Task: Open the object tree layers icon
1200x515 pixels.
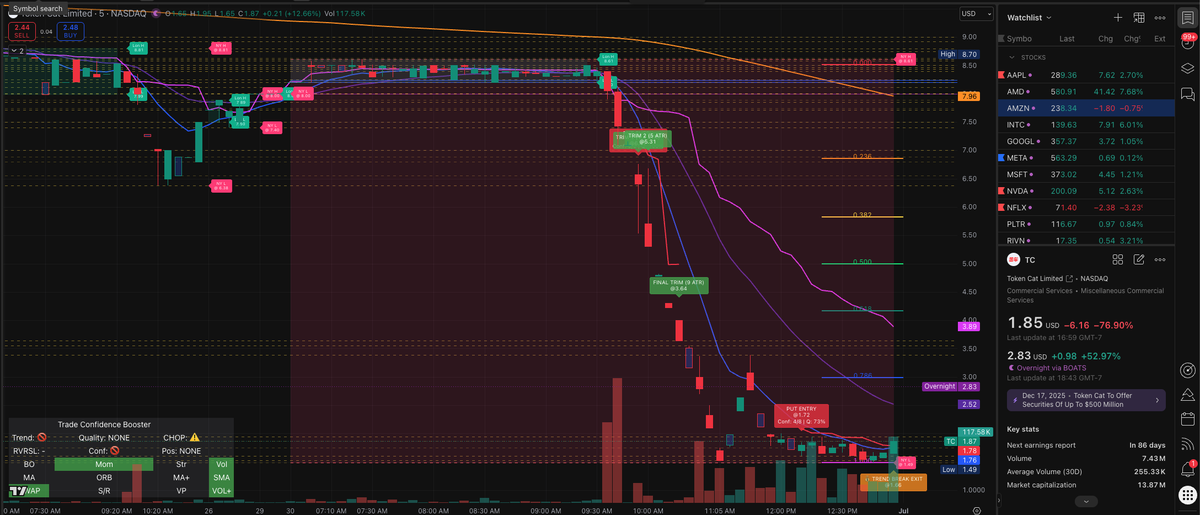Action: pyautogui.click(x=1187, y=68)
